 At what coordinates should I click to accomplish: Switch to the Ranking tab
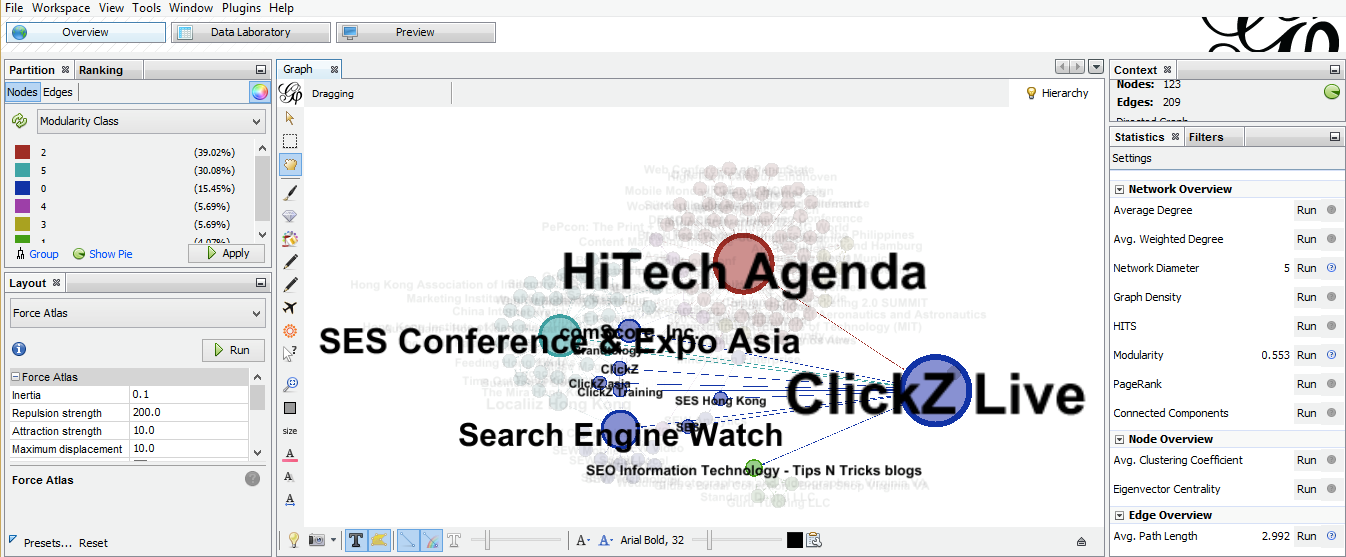[101, 70]
